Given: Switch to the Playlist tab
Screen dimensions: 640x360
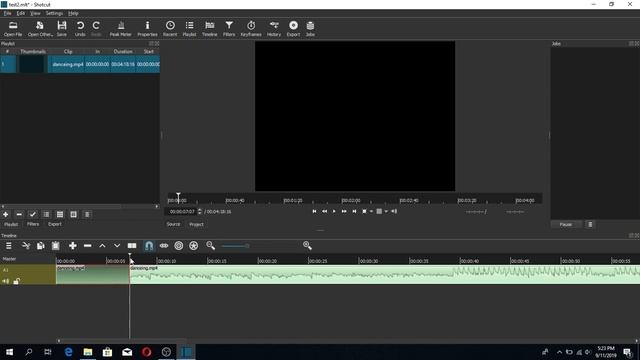Looking at the screenshot, I should coord(11,224).
